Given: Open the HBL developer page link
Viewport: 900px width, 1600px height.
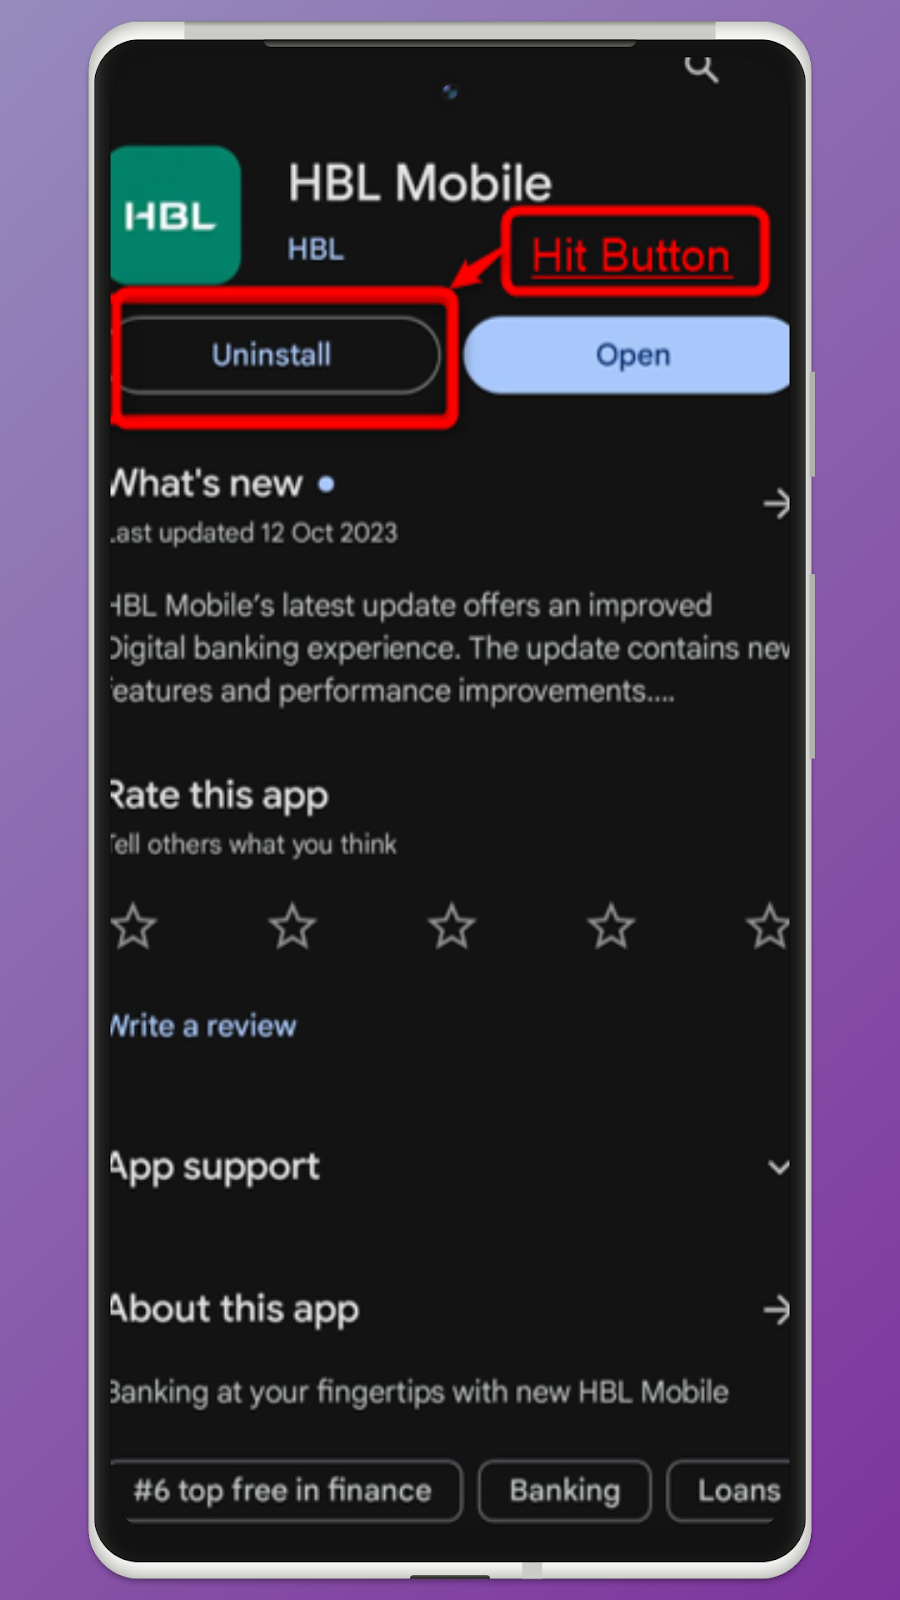Looking at the screenshot, I should [316, 249].
